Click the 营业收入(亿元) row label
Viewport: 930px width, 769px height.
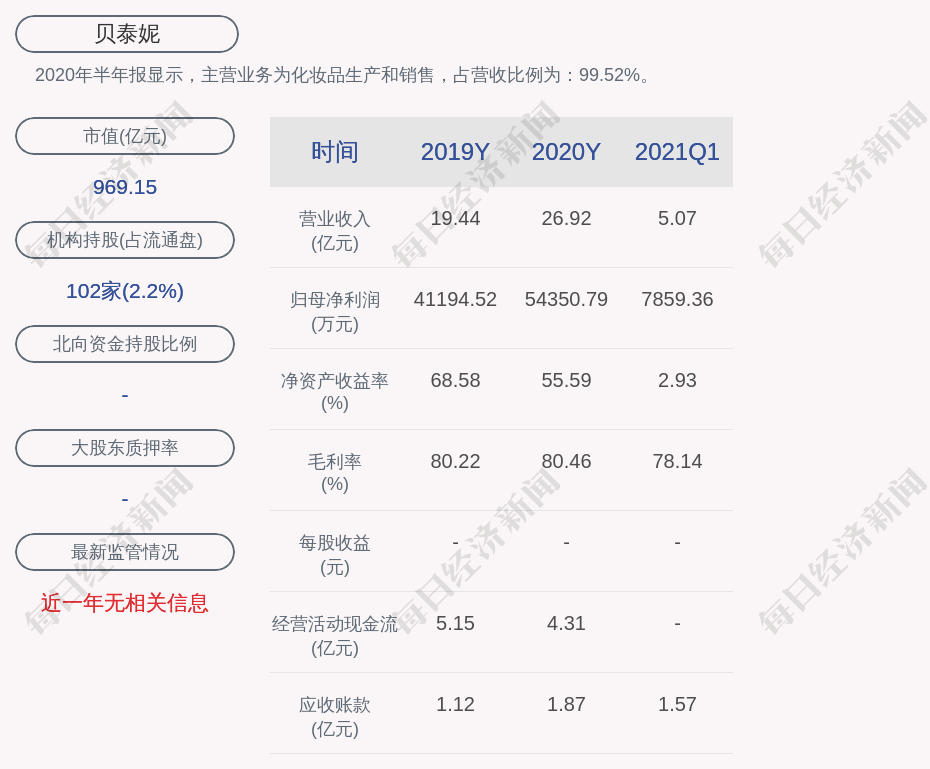click(335, 231)
